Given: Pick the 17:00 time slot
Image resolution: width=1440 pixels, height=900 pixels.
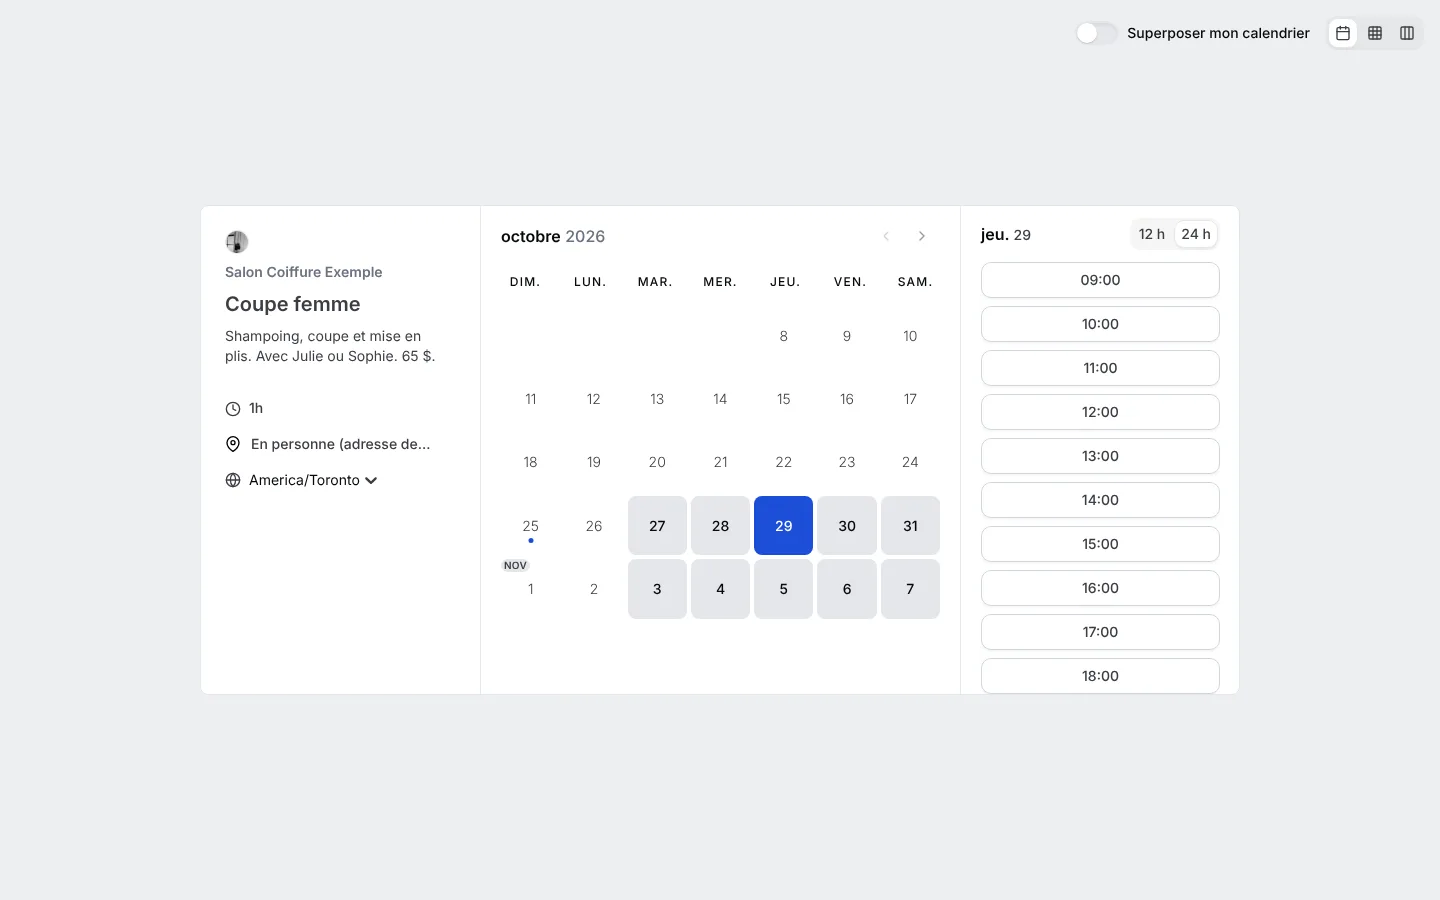Looking at the screenshot, I should (1100, 632).
